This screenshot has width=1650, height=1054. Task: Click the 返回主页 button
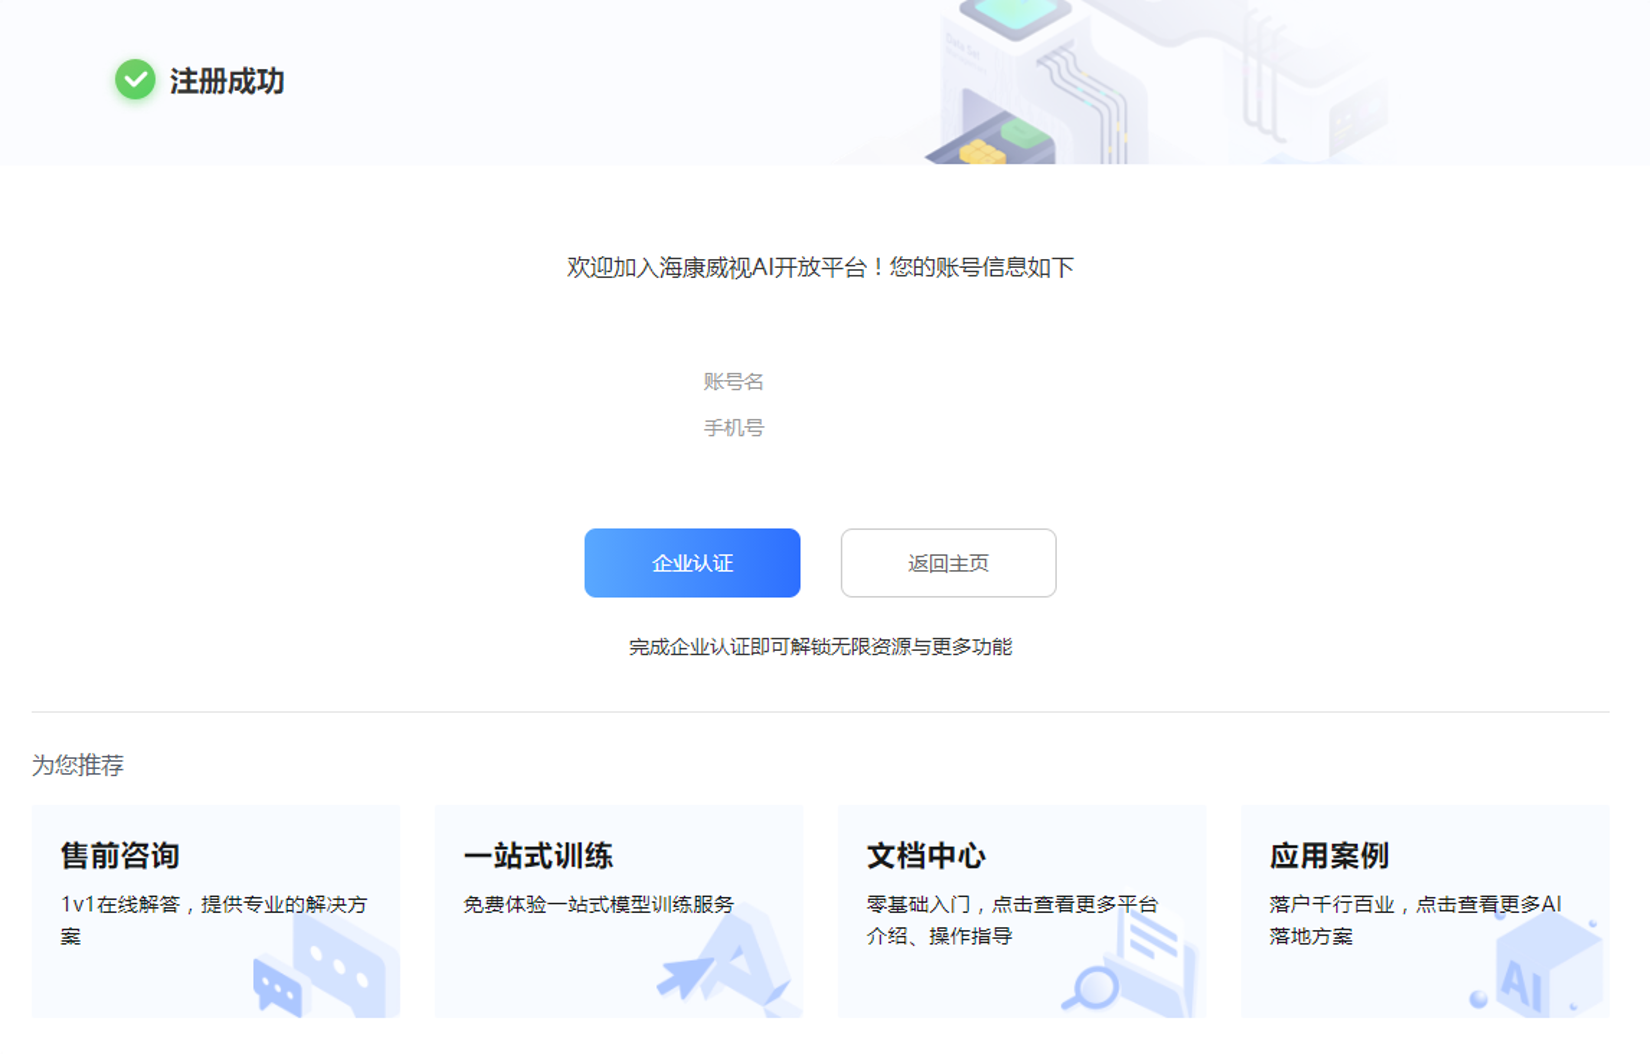(x=948, y=563)
